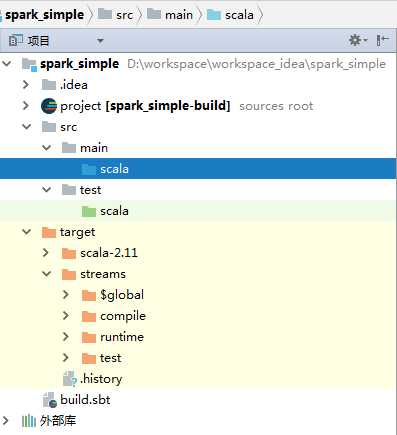Click the streams folder icon
This screenshot has height=435, width=397.
[69, 274]
